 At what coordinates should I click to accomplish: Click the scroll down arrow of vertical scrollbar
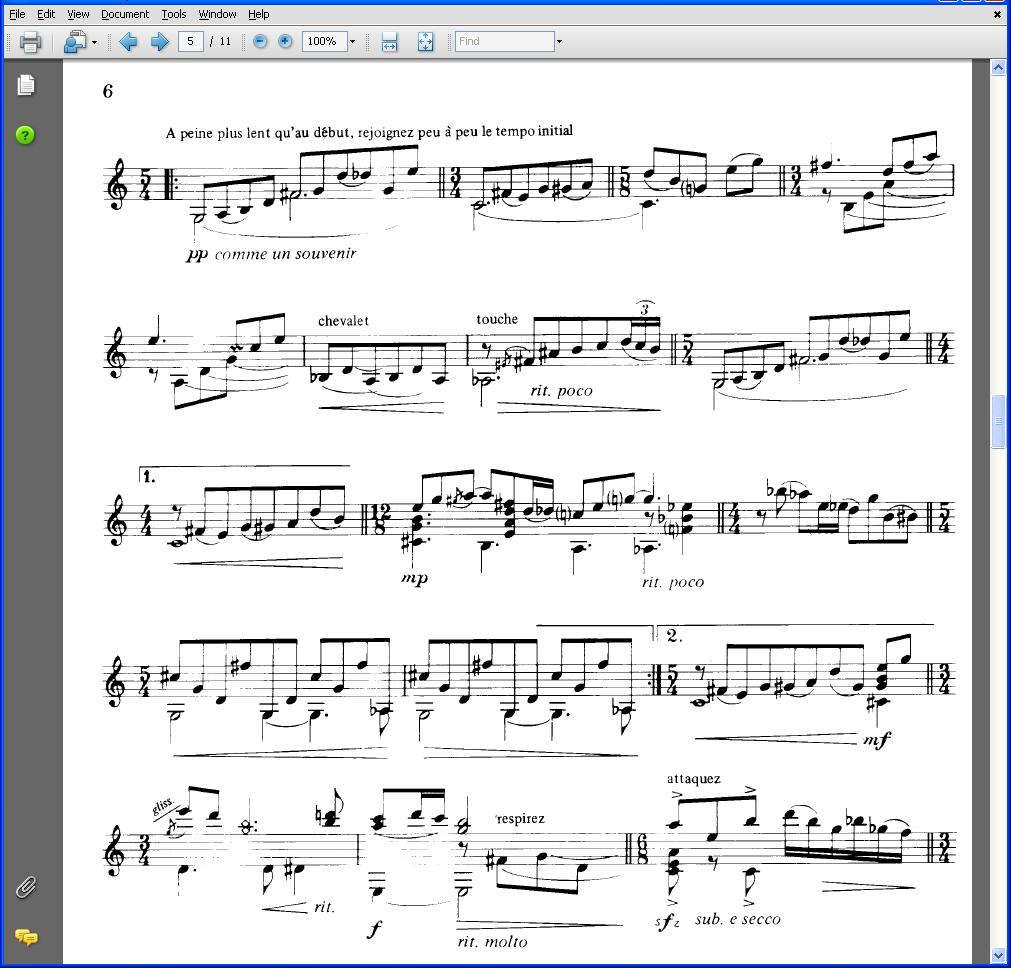coord(998,956)
